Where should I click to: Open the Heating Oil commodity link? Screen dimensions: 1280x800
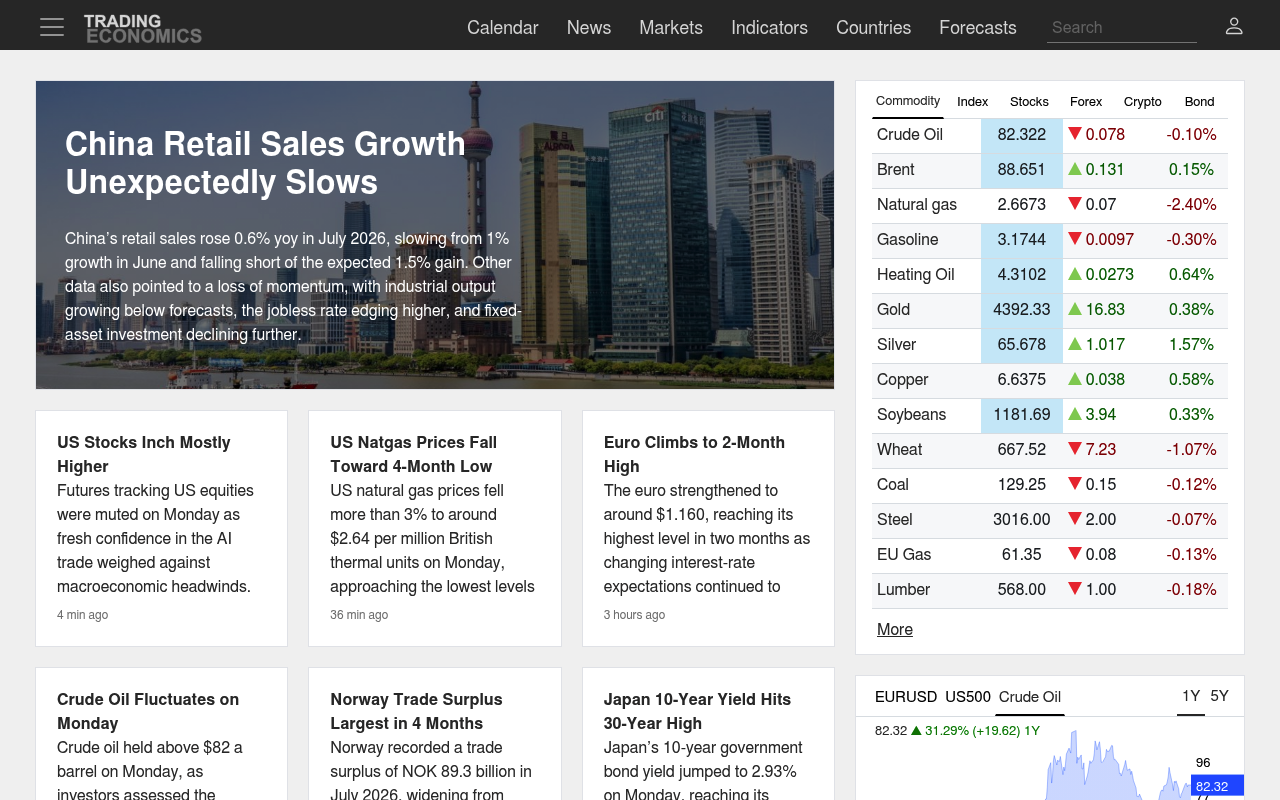[916, 275]
